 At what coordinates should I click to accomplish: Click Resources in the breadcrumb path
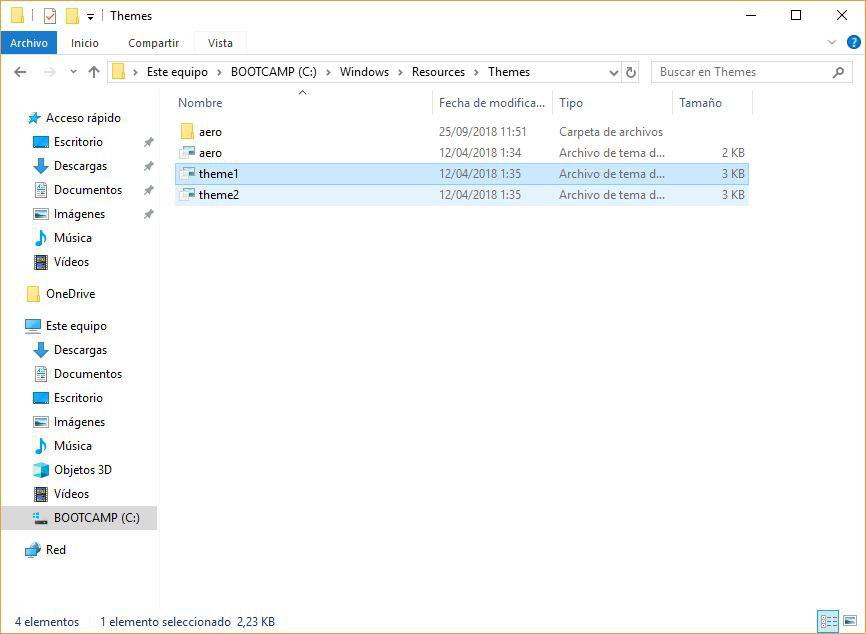tap(438, 72)
